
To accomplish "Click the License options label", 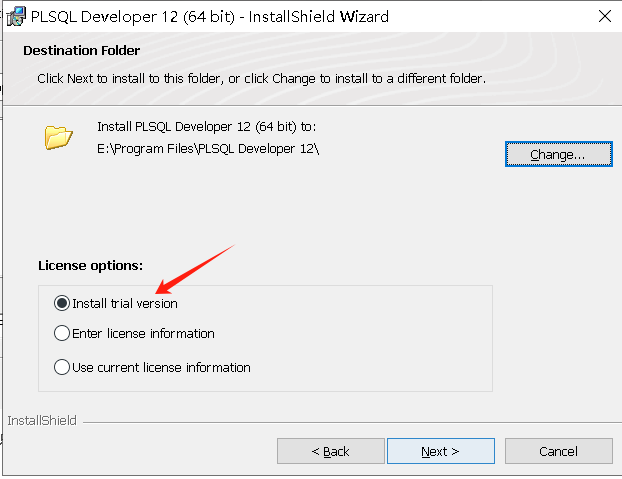I will (x=90, y=266).
